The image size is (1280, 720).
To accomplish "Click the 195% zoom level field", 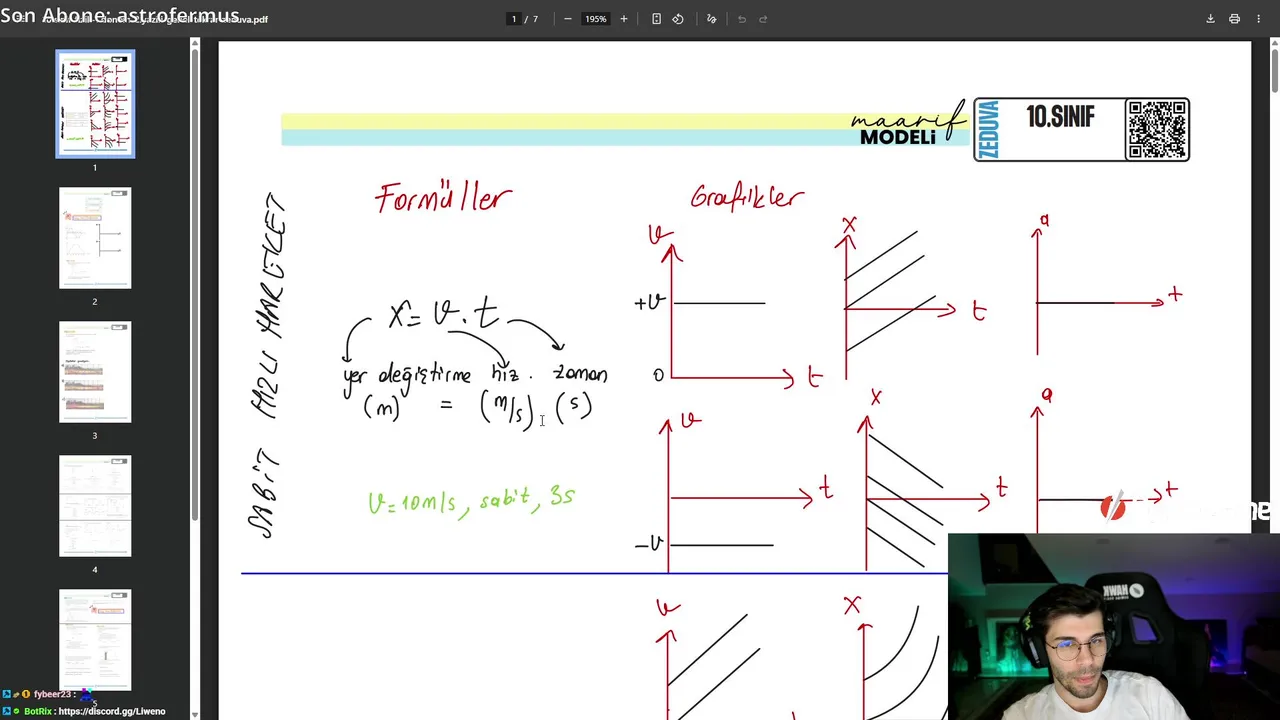I will 596,19.
